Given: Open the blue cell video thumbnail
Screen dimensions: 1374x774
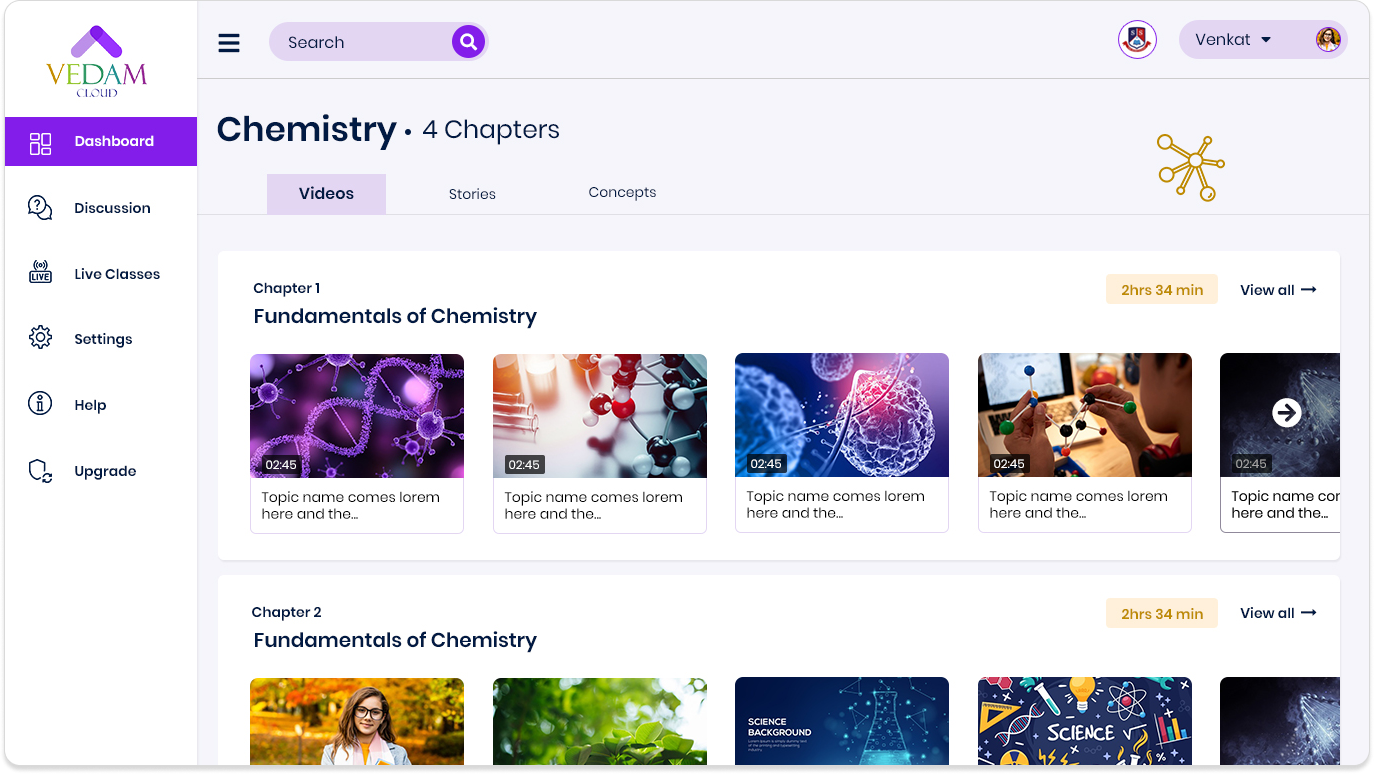Looking at the screenshot, I should [842, 415].
